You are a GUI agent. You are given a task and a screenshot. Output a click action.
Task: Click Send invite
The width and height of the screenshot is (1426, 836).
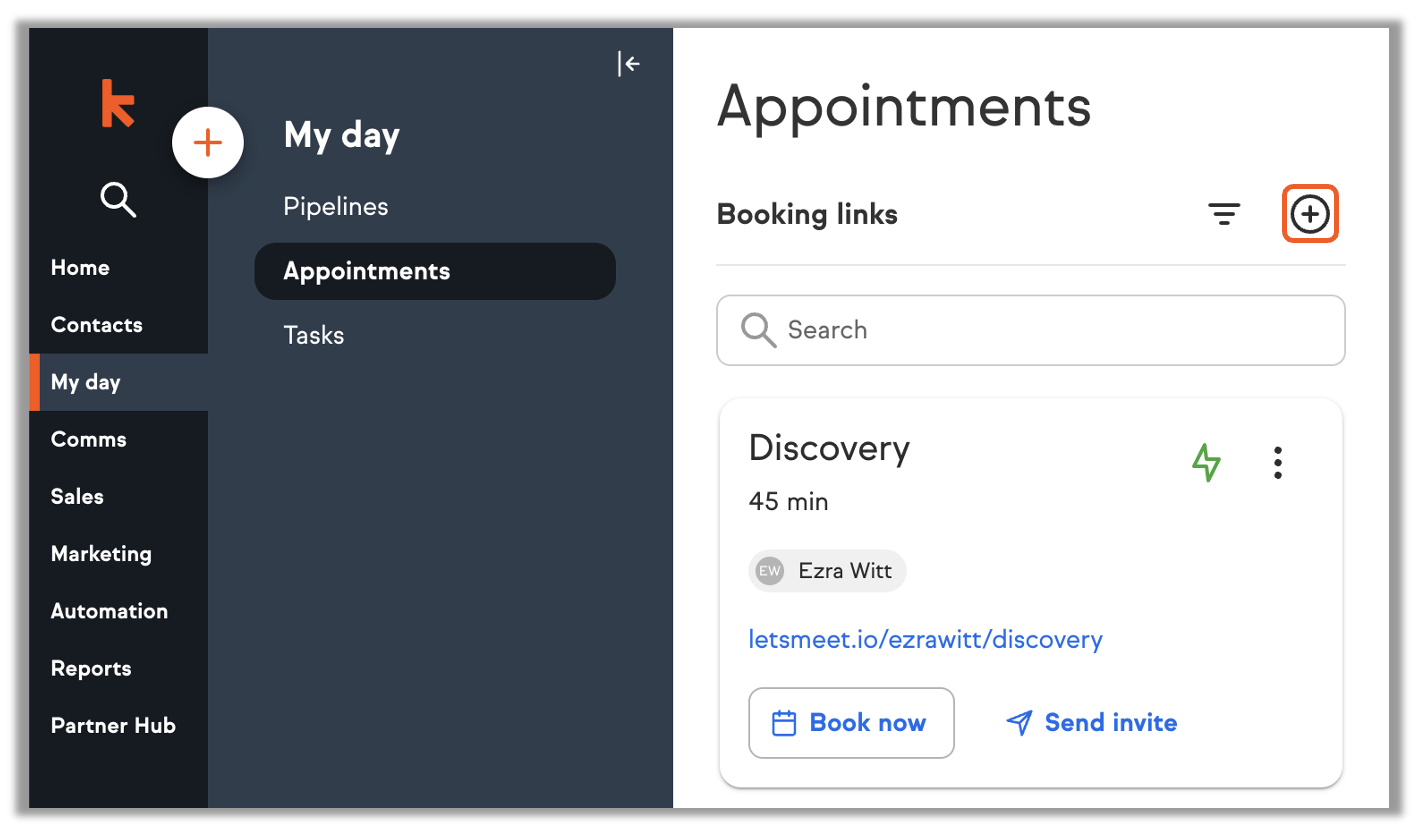[x=1091, y=723]
